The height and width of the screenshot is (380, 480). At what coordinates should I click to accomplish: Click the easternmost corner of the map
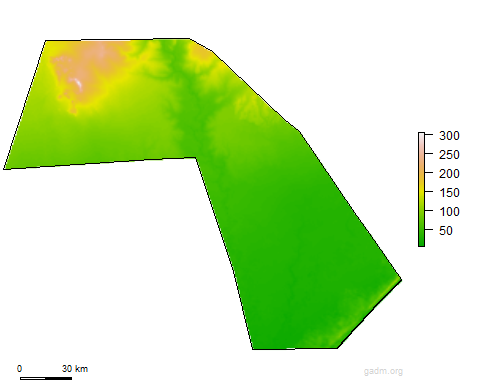click(401, 279)
